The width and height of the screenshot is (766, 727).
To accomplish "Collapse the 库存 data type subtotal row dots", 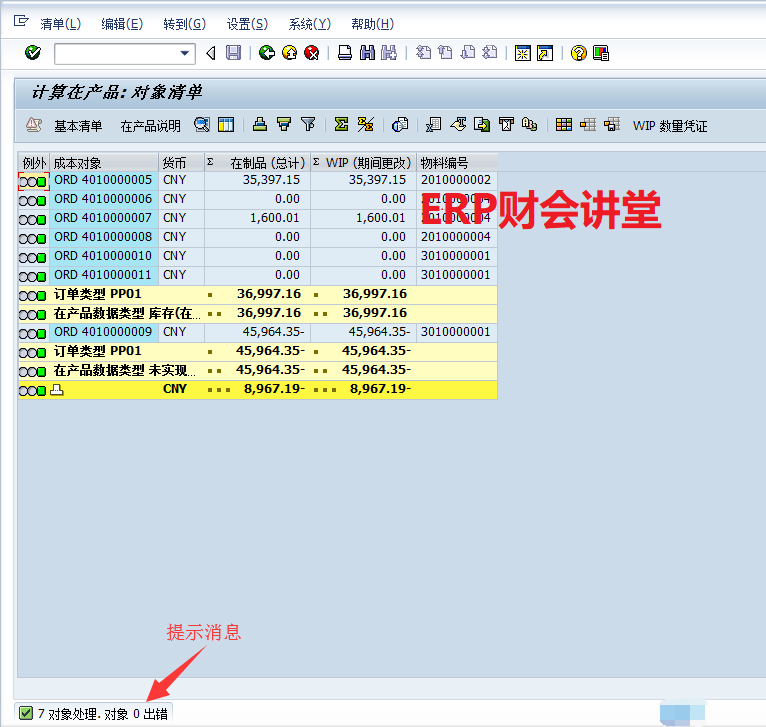I will click(x=214, y=313).
